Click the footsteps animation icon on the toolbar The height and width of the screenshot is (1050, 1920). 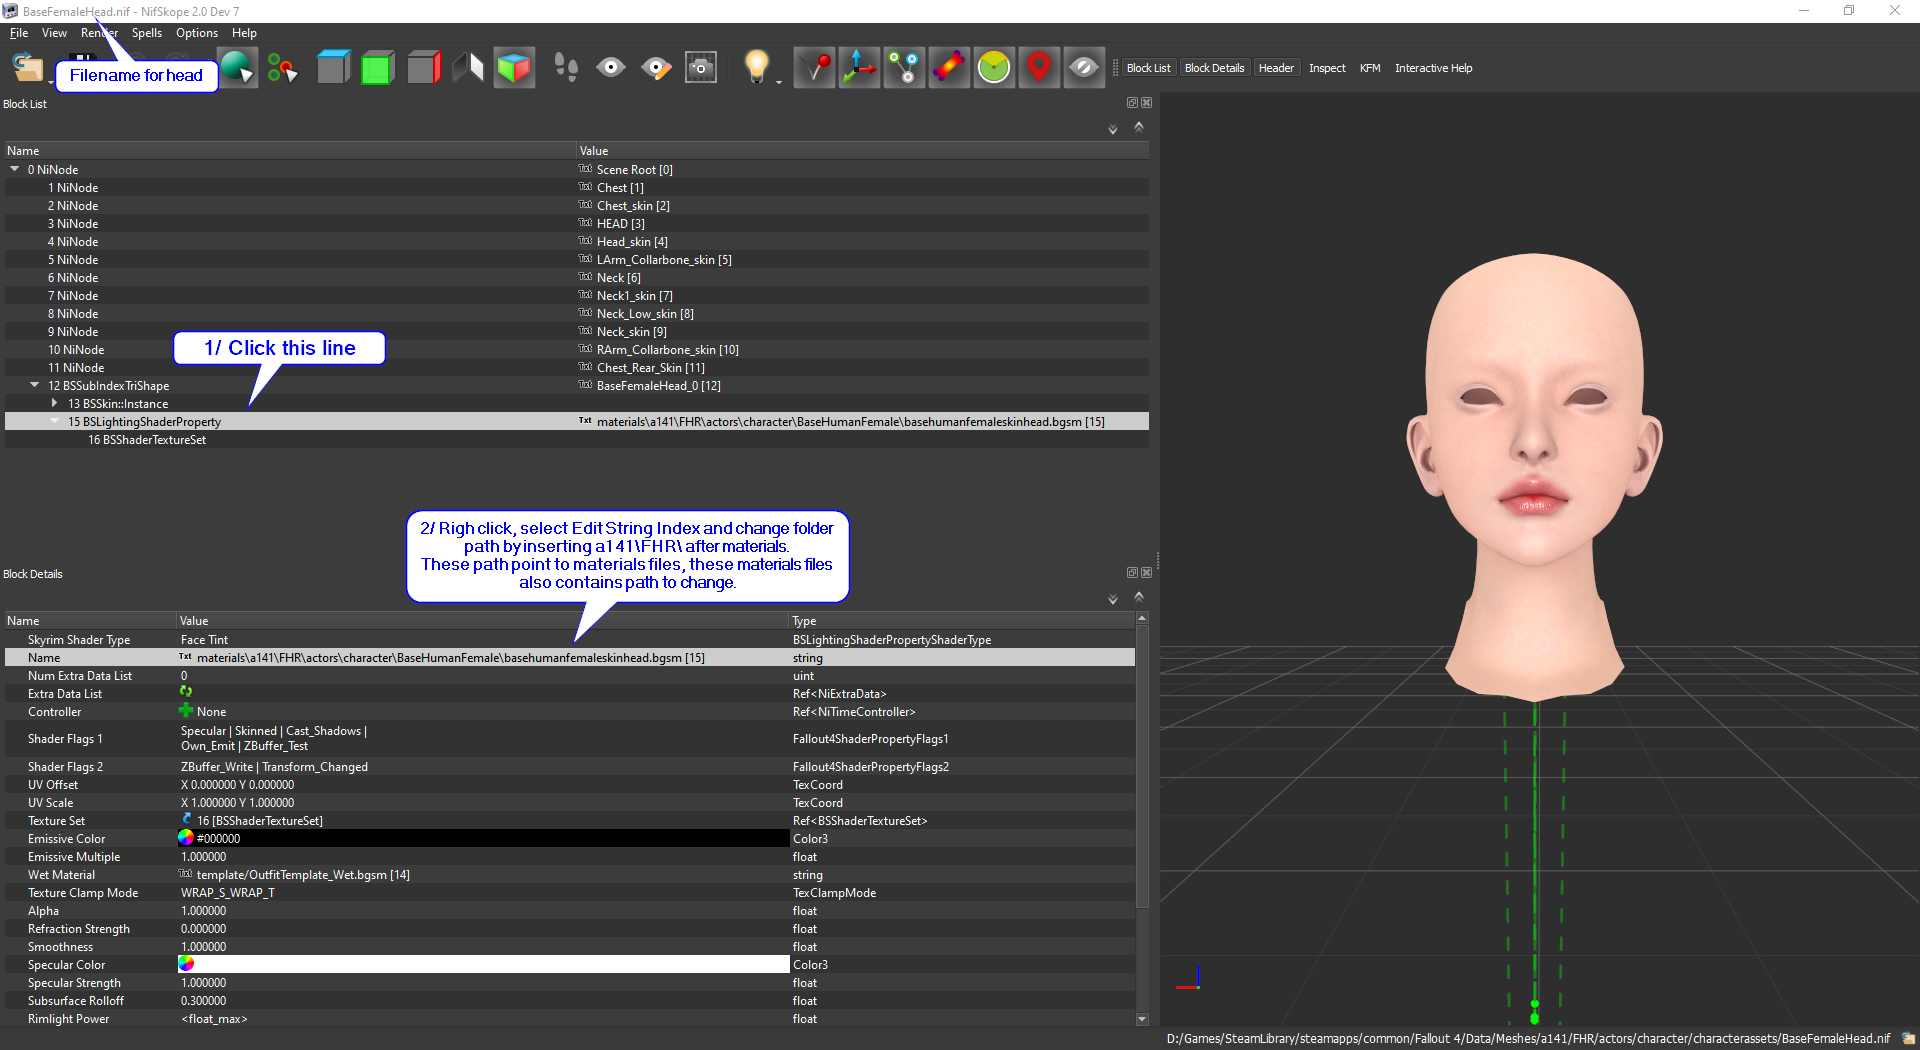click(566, 66)
